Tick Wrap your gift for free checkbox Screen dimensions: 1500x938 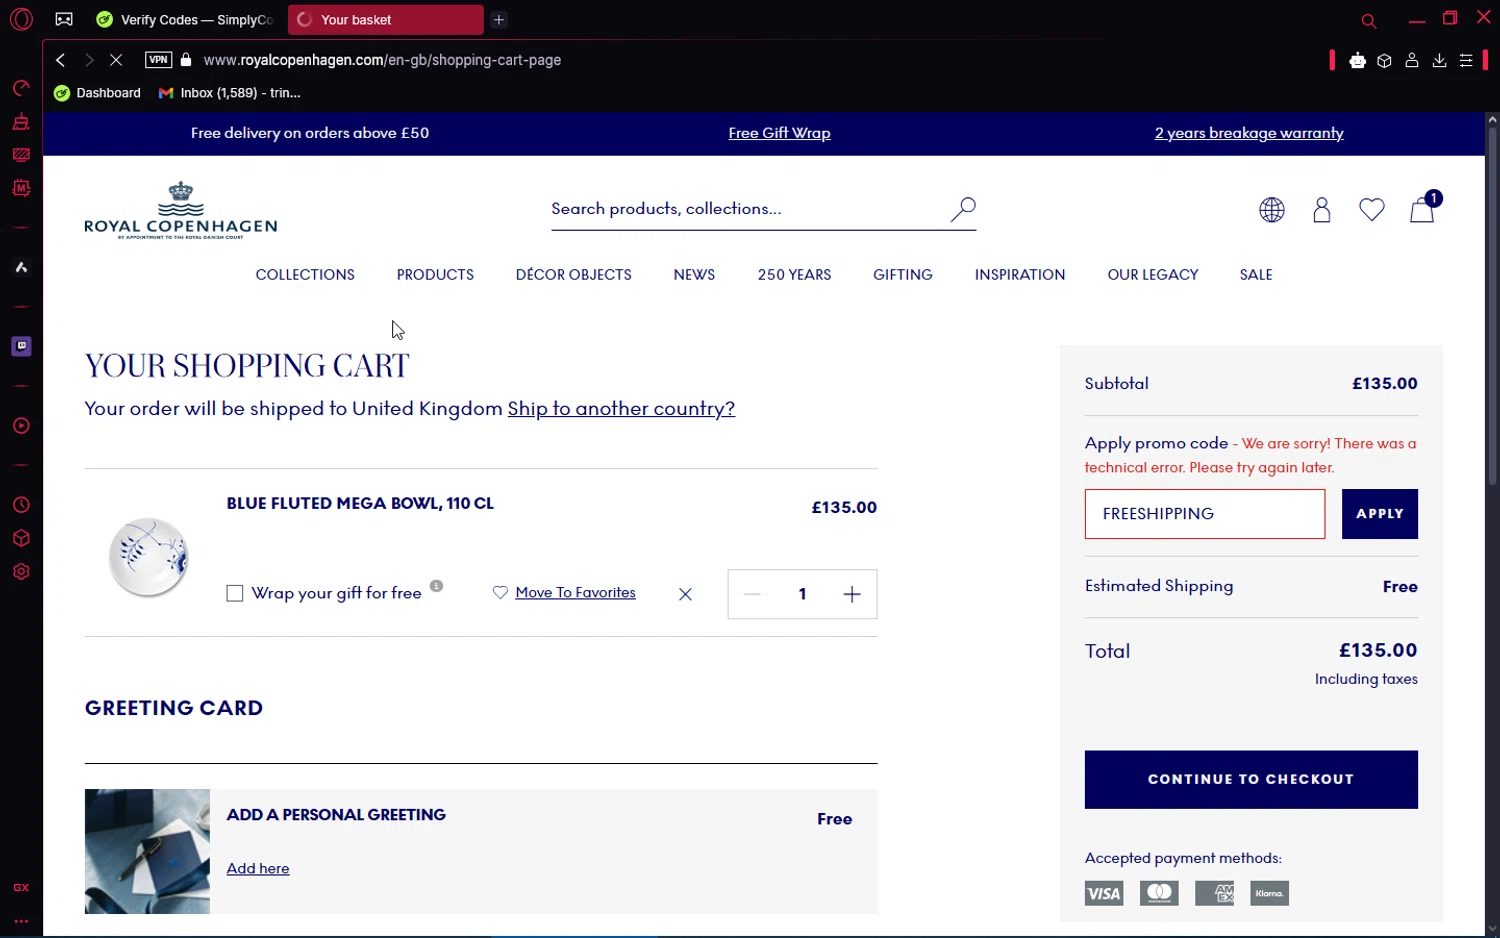pyautogui.click(x=235, y=594)
